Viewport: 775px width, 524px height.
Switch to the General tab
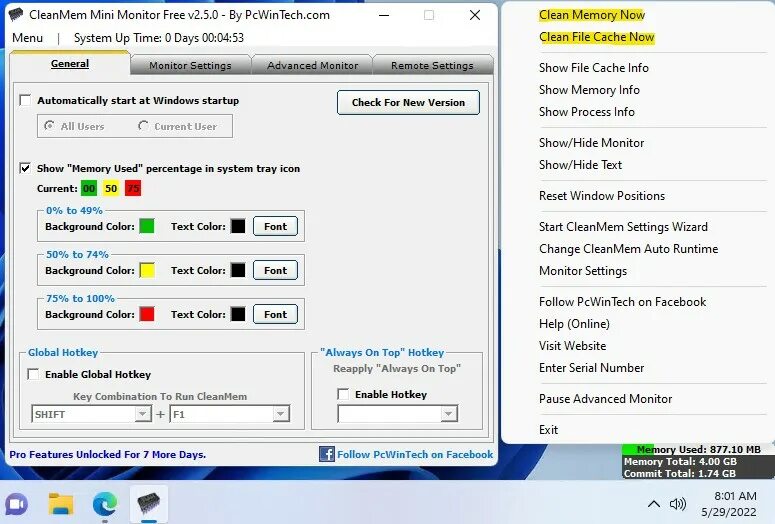[x=70, y=63]
